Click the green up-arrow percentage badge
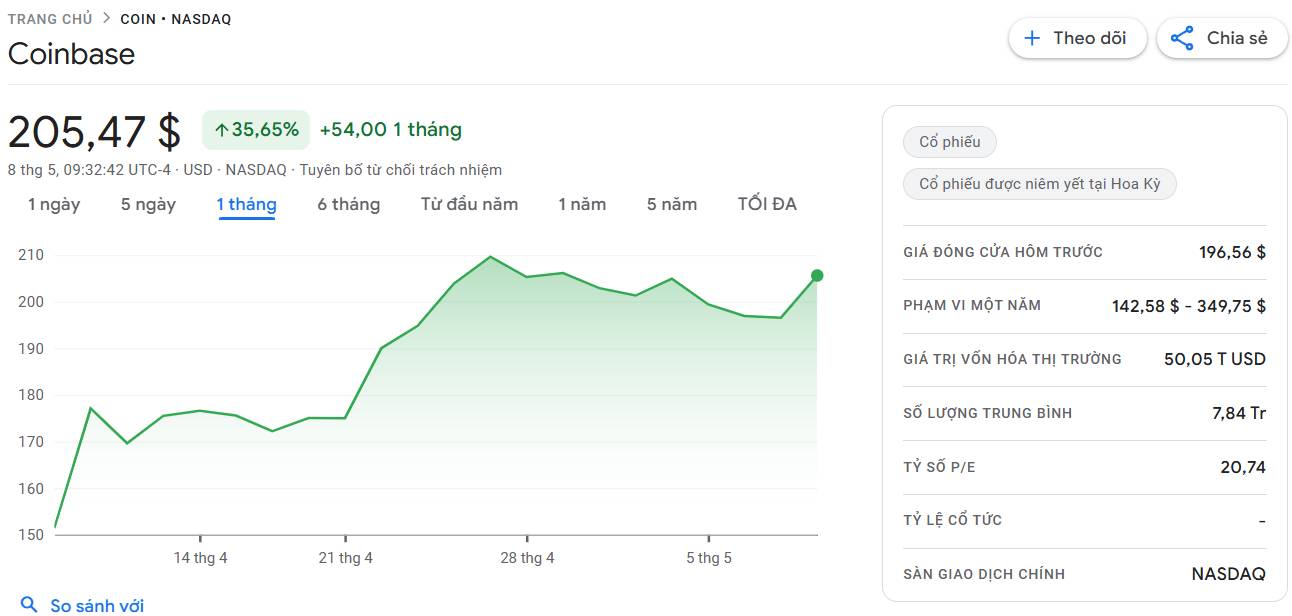 [256, 129]
